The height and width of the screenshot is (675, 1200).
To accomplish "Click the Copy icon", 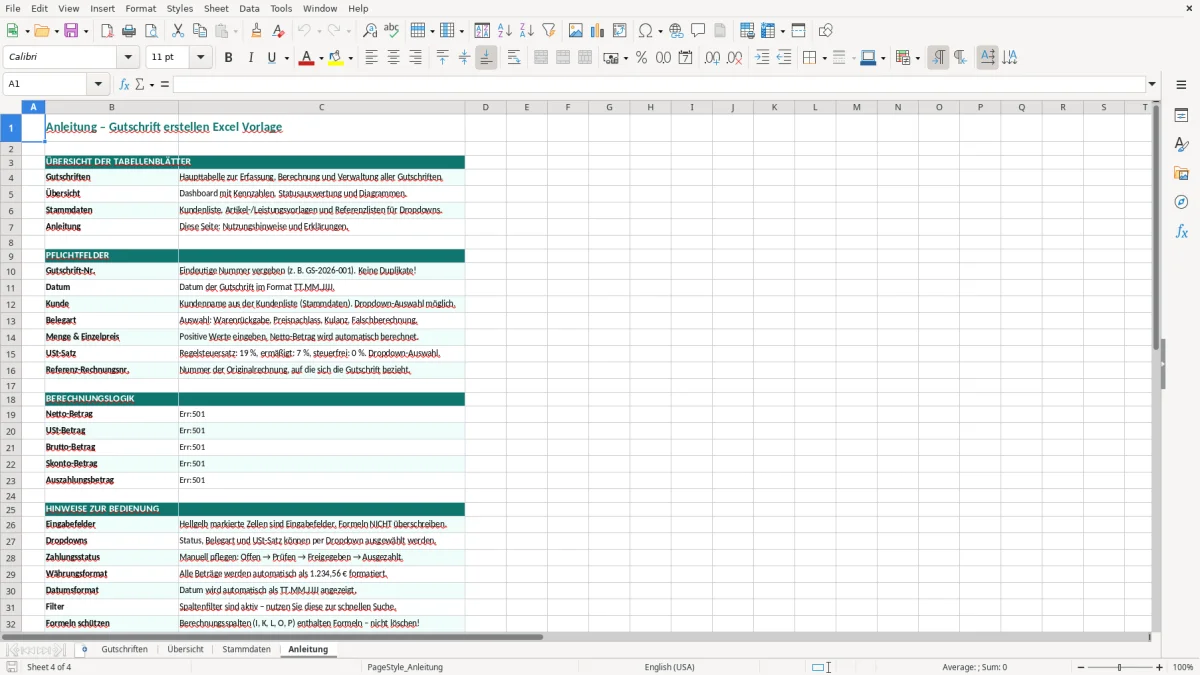I will point(199,31).
